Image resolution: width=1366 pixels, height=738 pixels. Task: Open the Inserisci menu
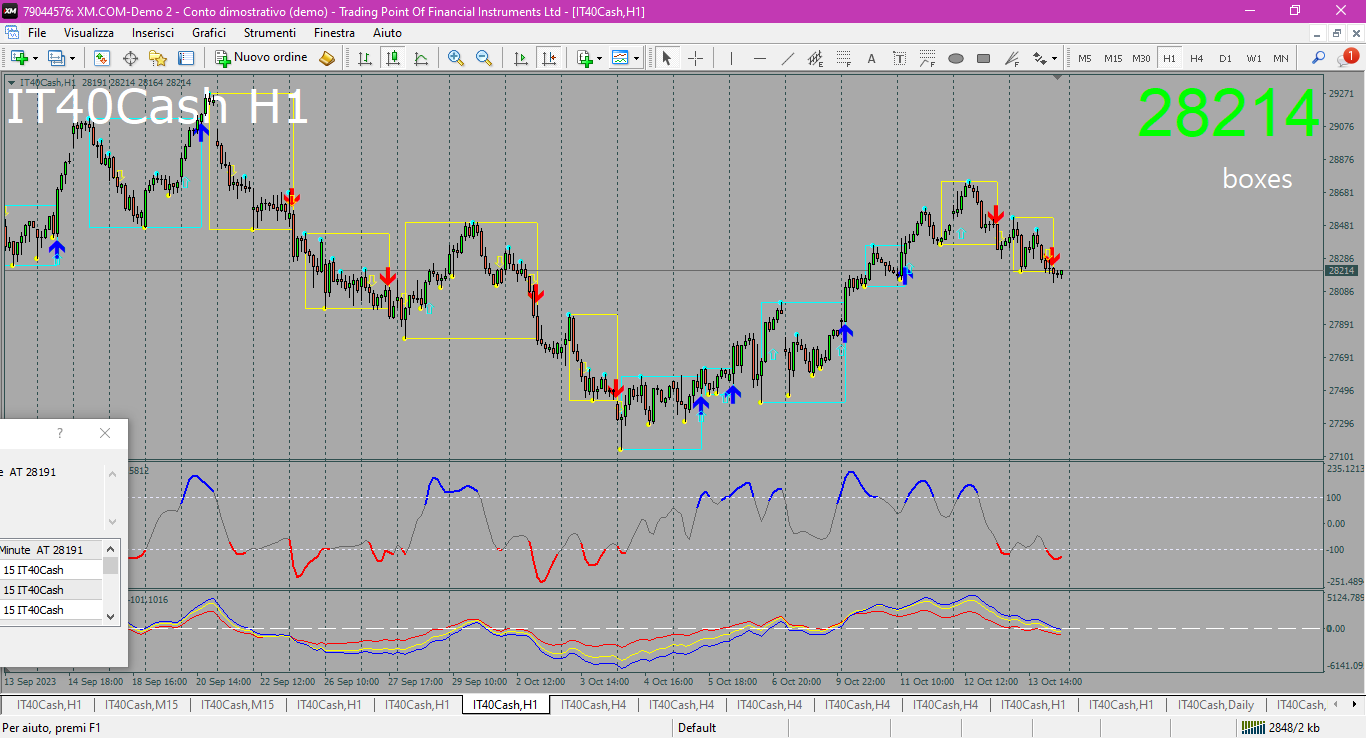pyautogui.click(x=153, y=33)
